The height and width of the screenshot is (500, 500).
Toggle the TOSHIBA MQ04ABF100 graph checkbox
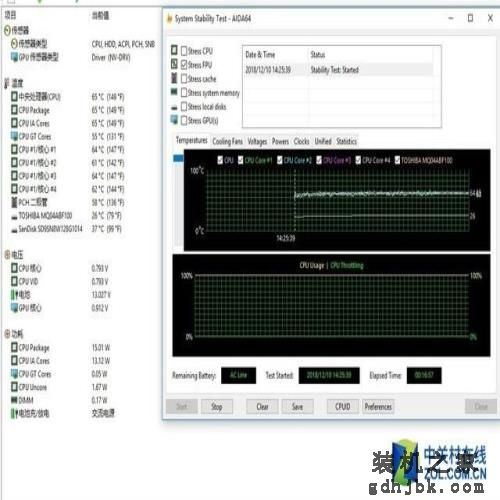click(x=397, y=160)
